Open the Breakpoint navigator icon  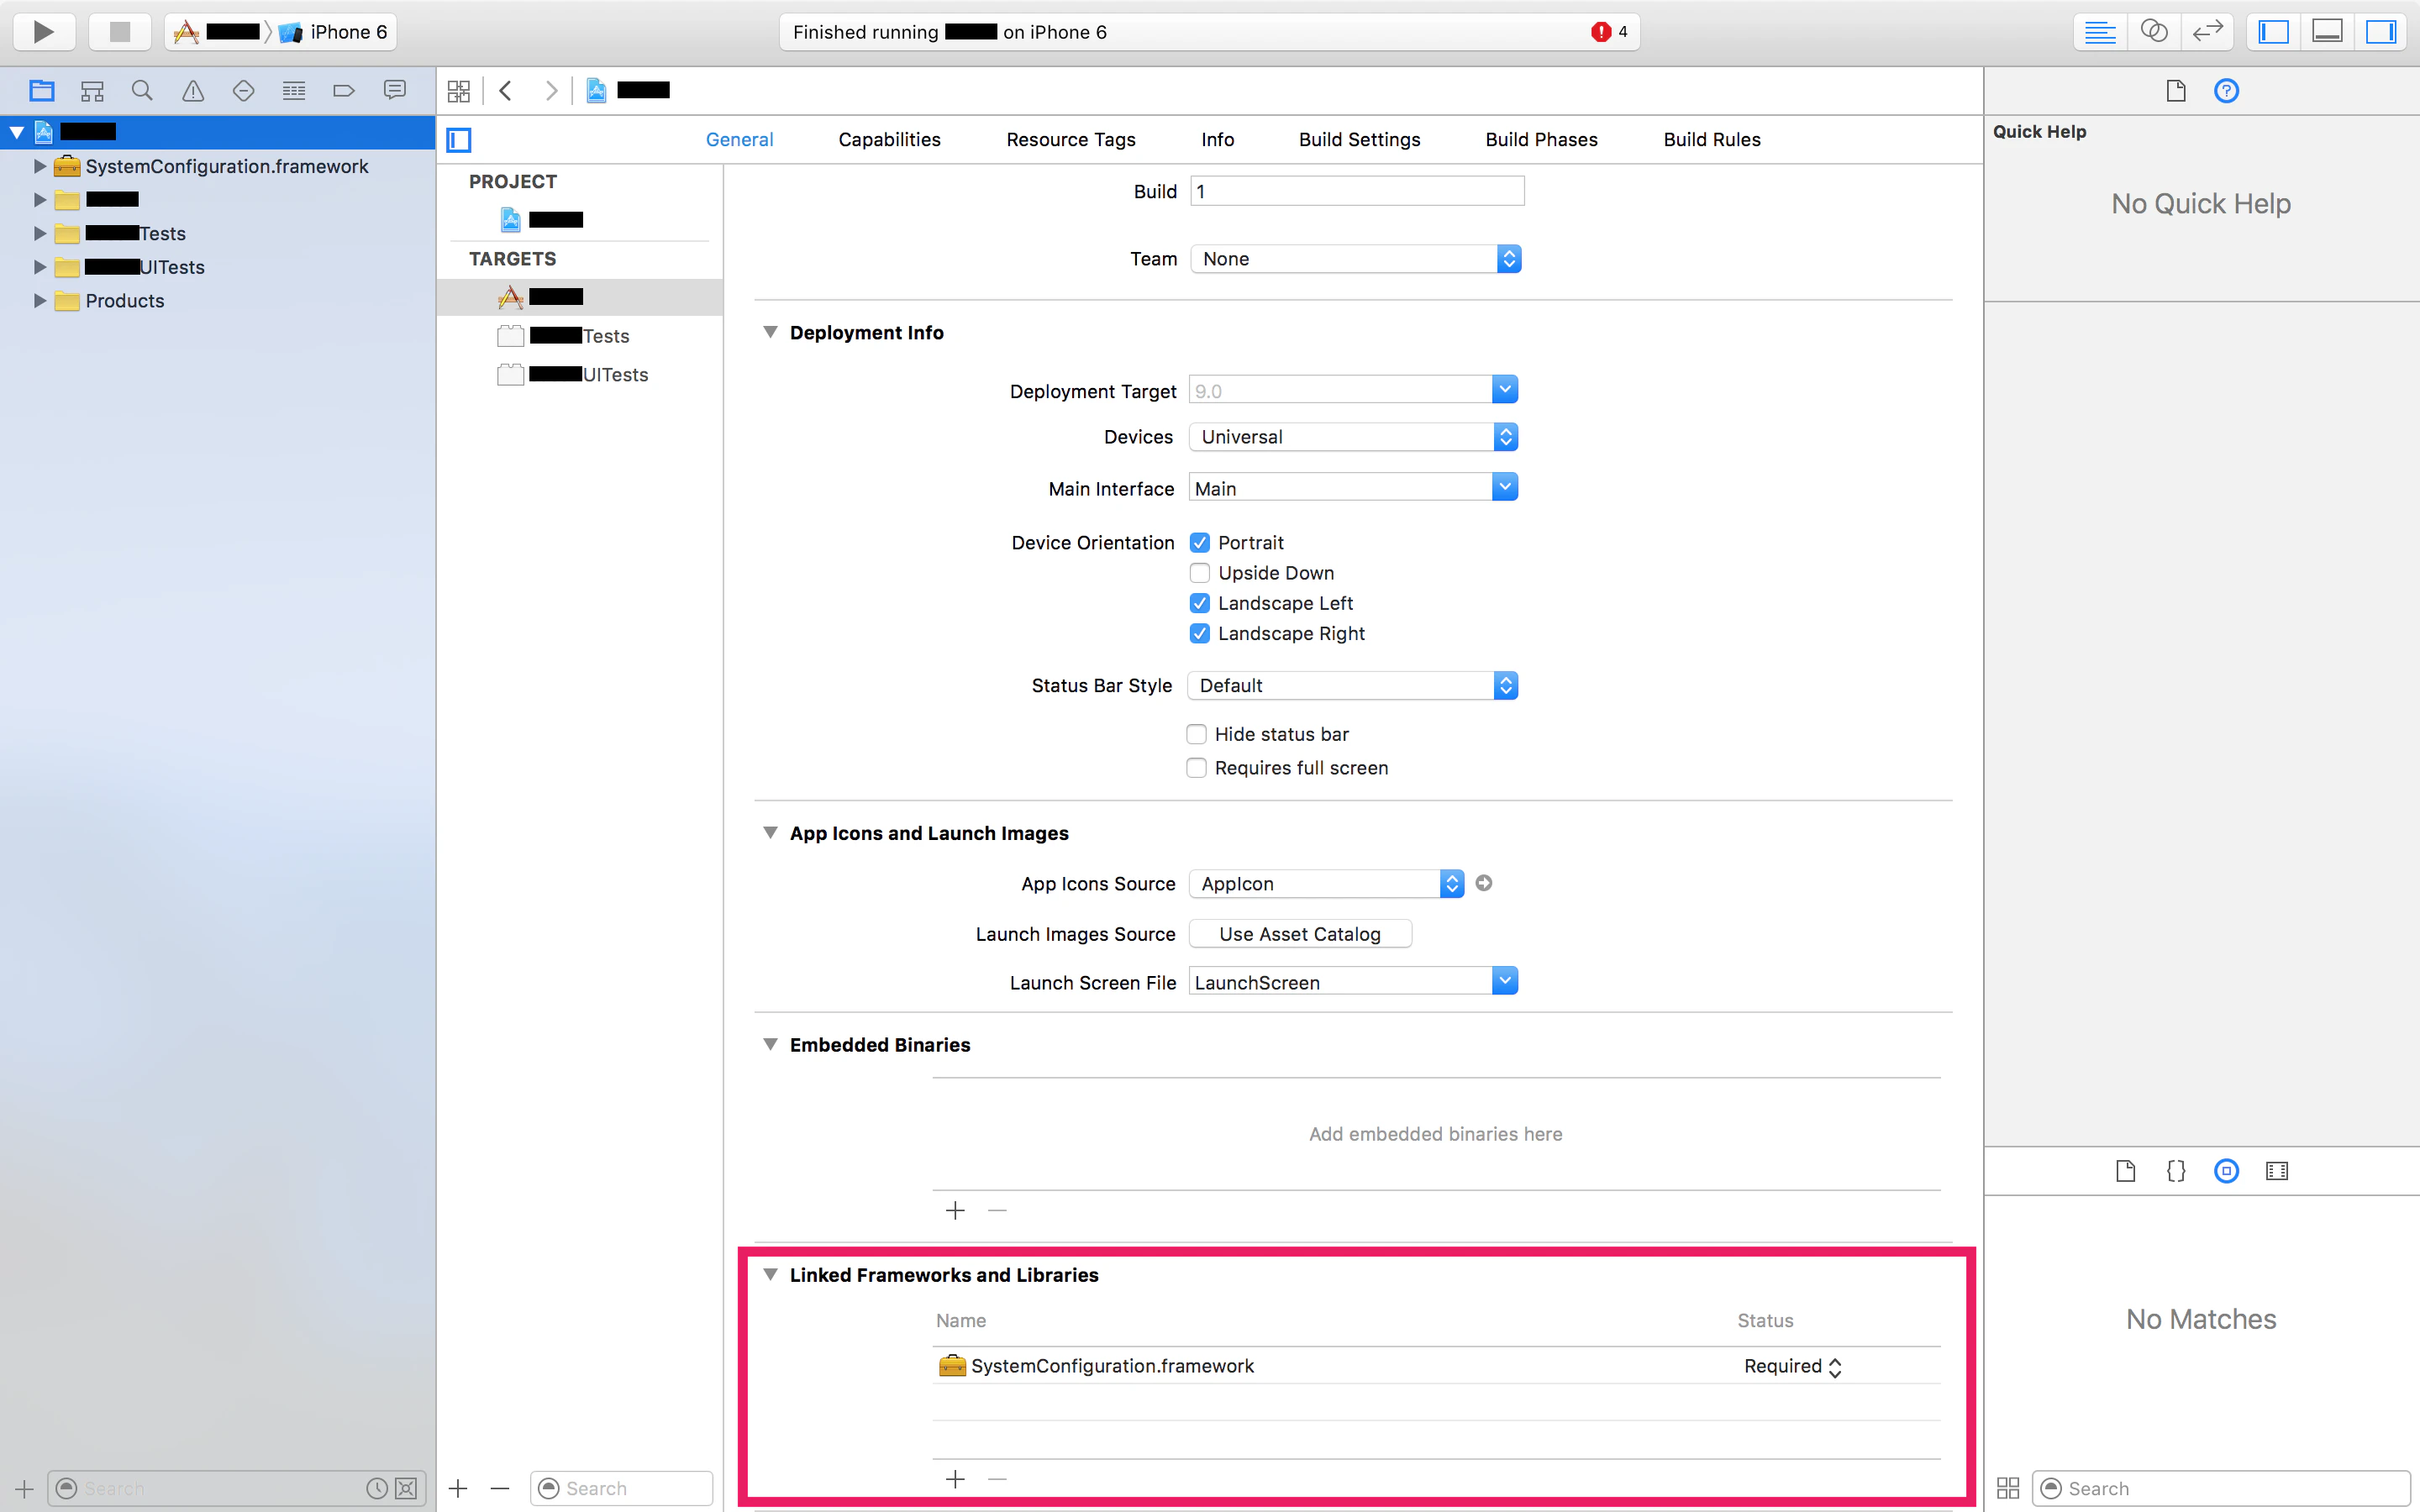pos(344,91)
